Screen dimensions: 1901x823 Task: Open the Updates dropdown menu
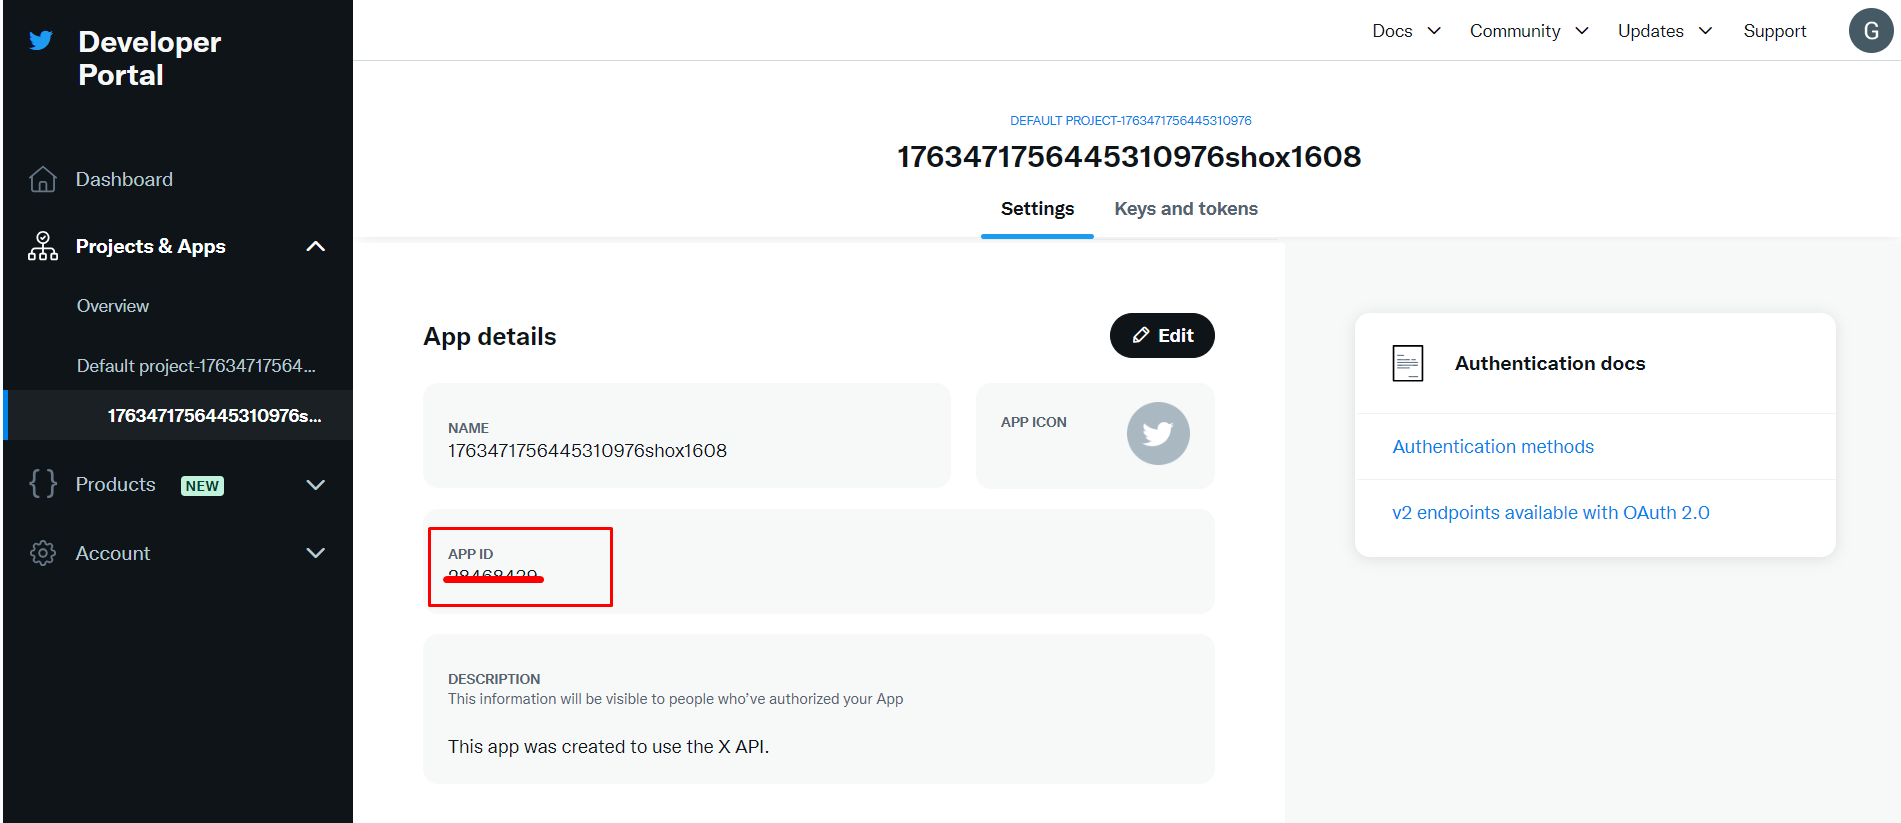[x=1664, y=31]
